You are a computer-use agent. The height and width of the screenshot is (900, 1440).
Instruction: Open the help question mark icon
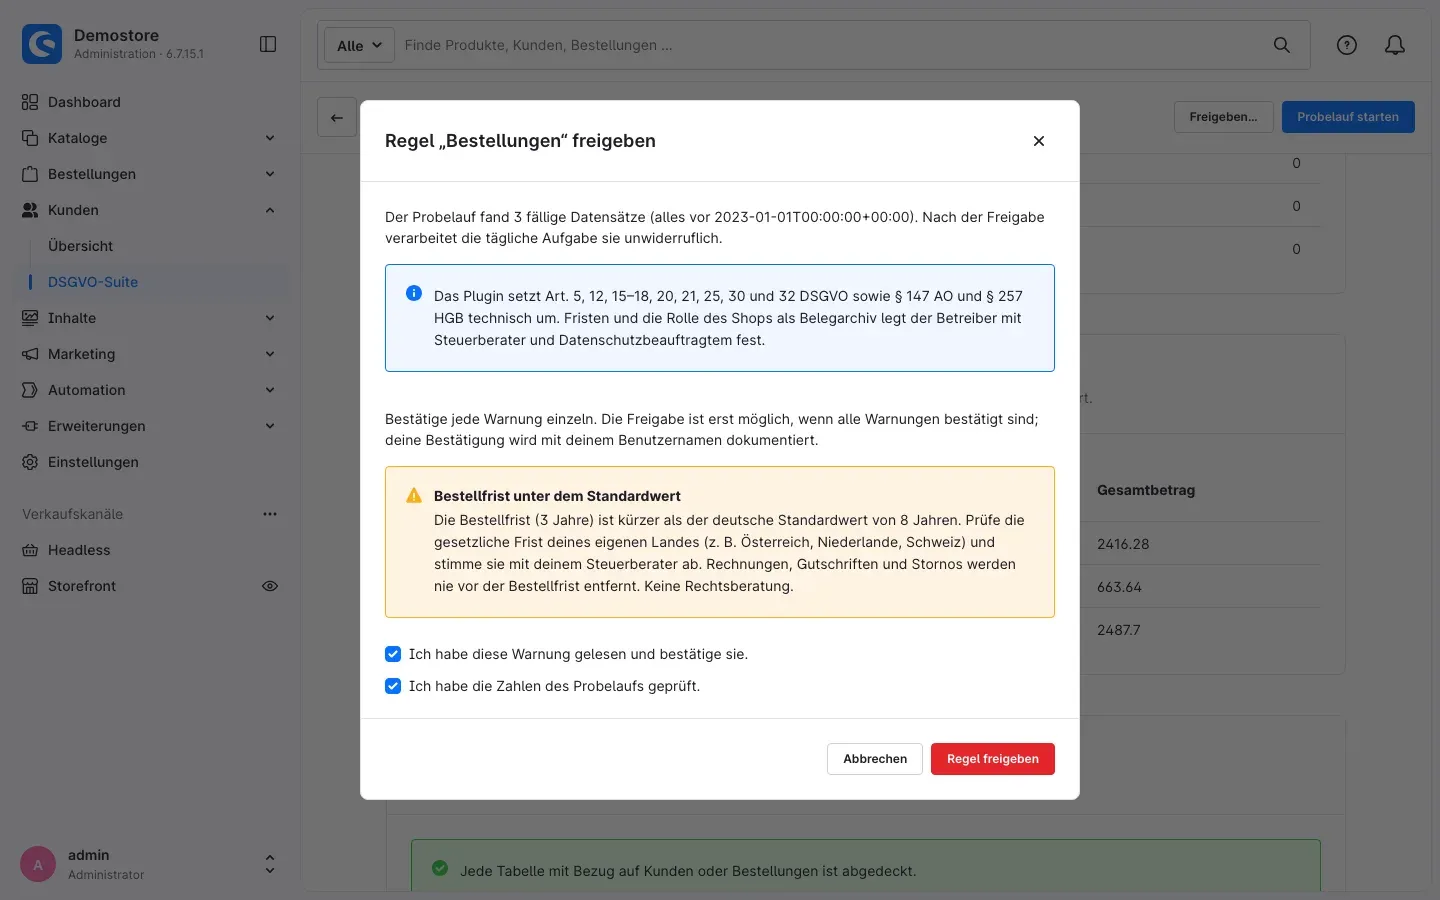pyautogui.click(x=1347, y=45)
